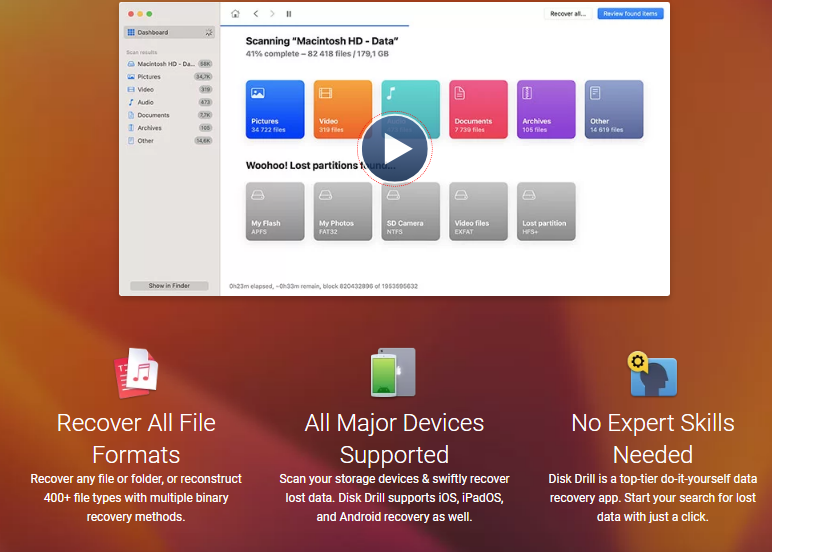Click the Show in Finder button
Viewport: 819px width, 552px height.
click(x=169, y=286)
